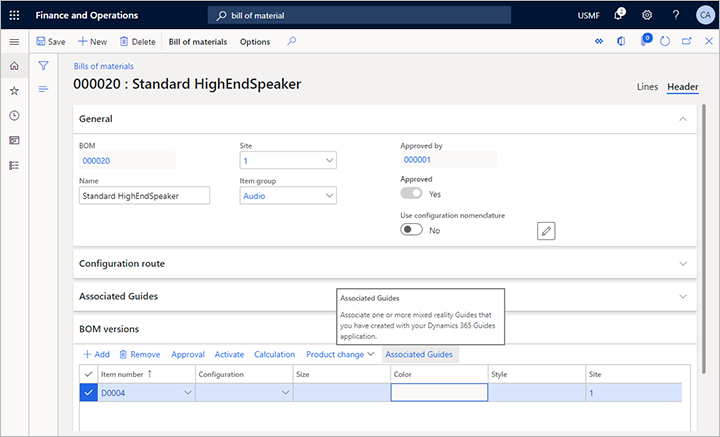Click the Name input field
The image size is (720, 437).
click(144, 196)
